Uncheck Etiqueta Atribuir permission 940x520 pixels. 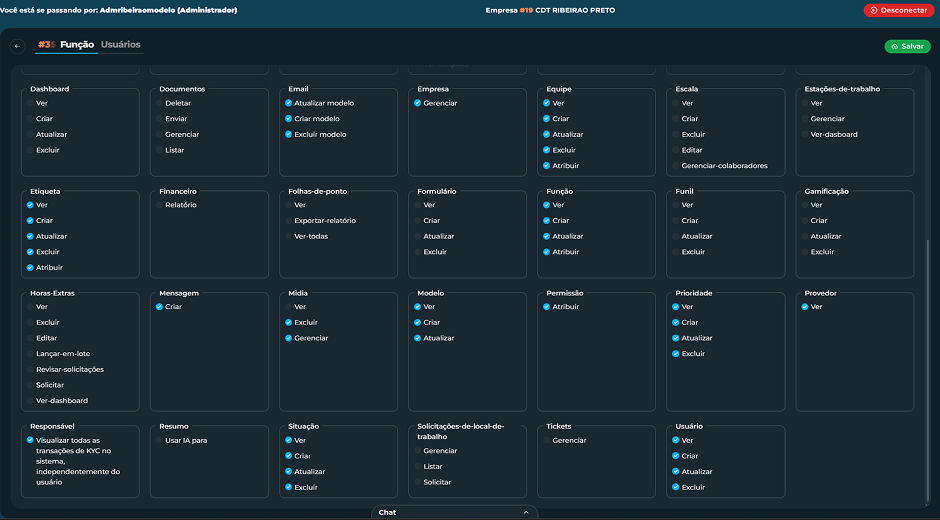[x=30, y=267]
